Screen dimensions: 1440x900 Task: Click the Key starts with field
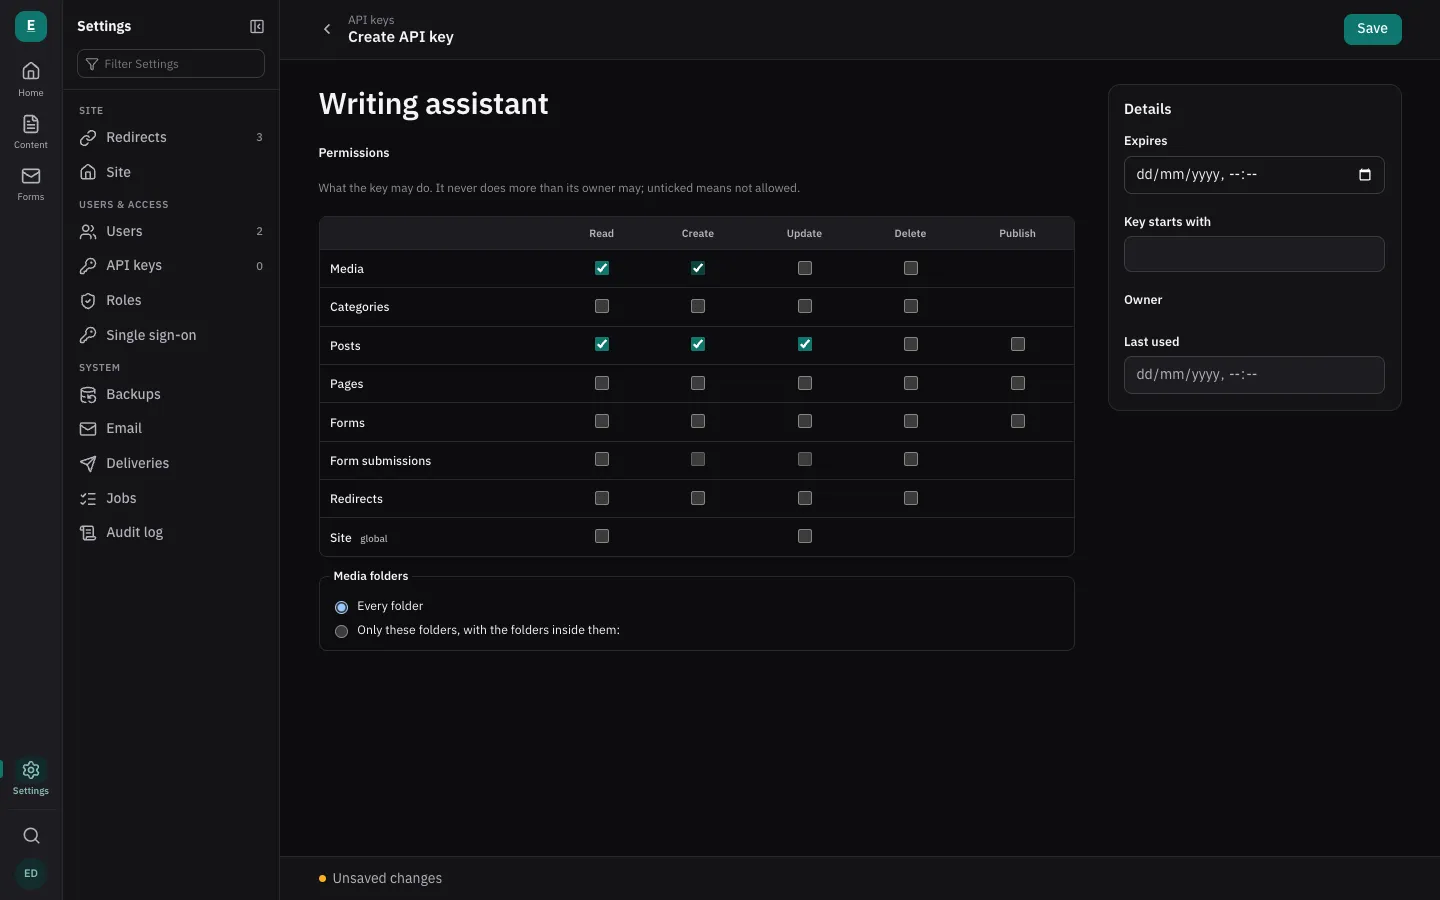click(1254, 254)
